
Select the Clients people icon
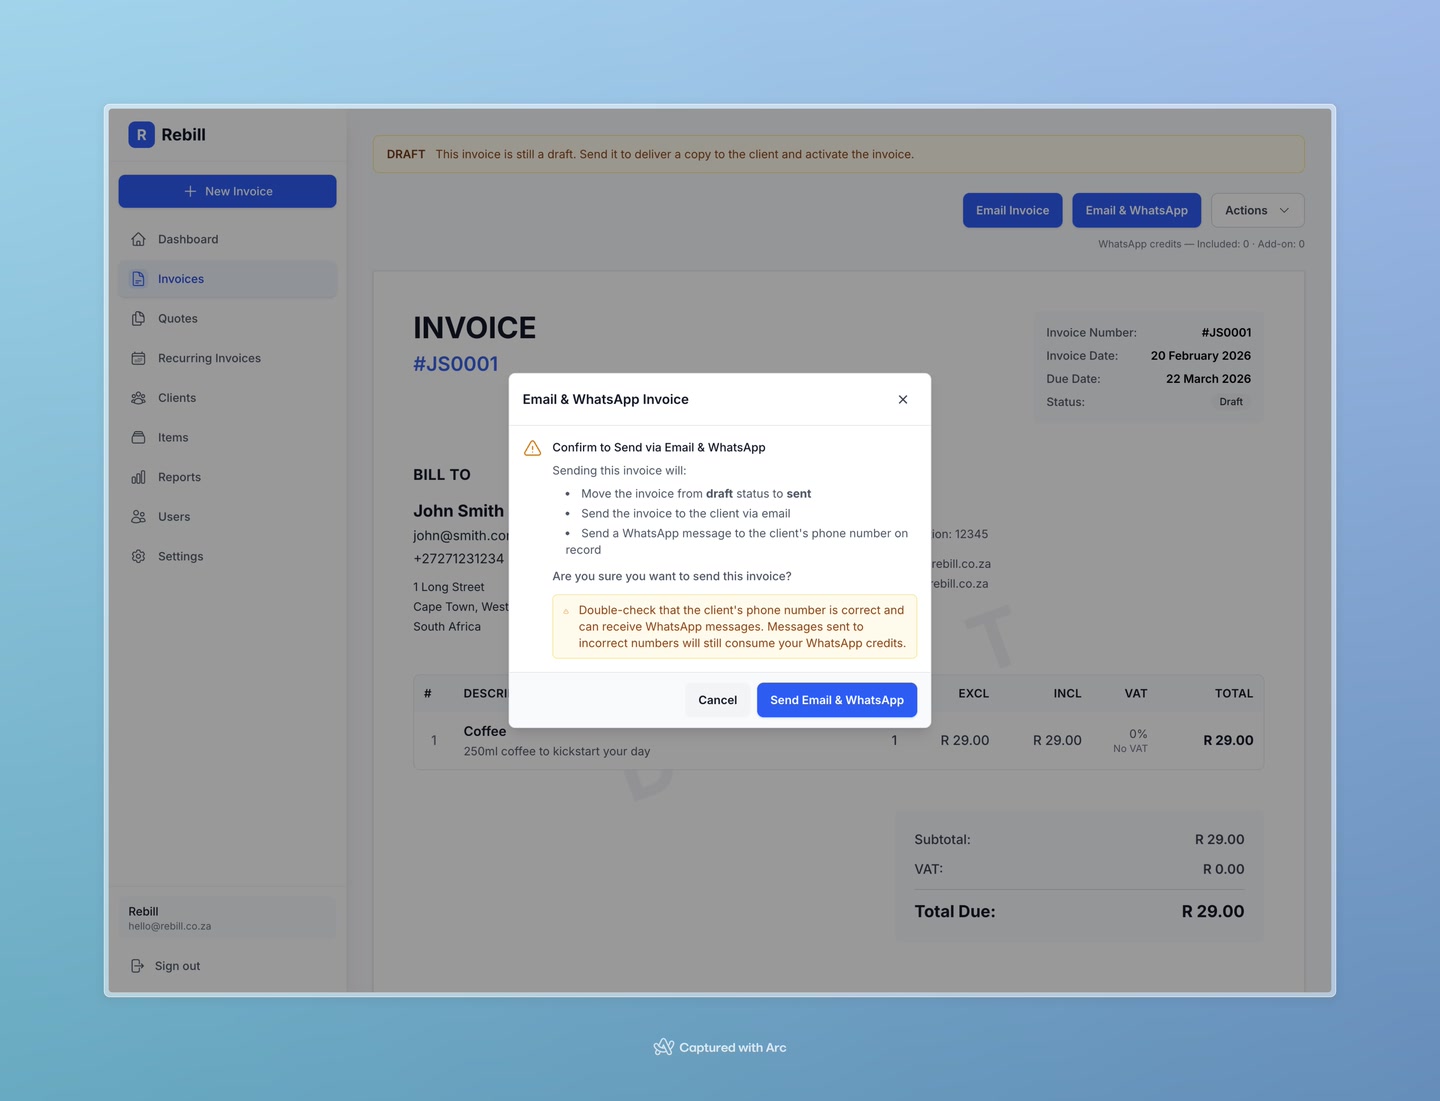(138, 397)
